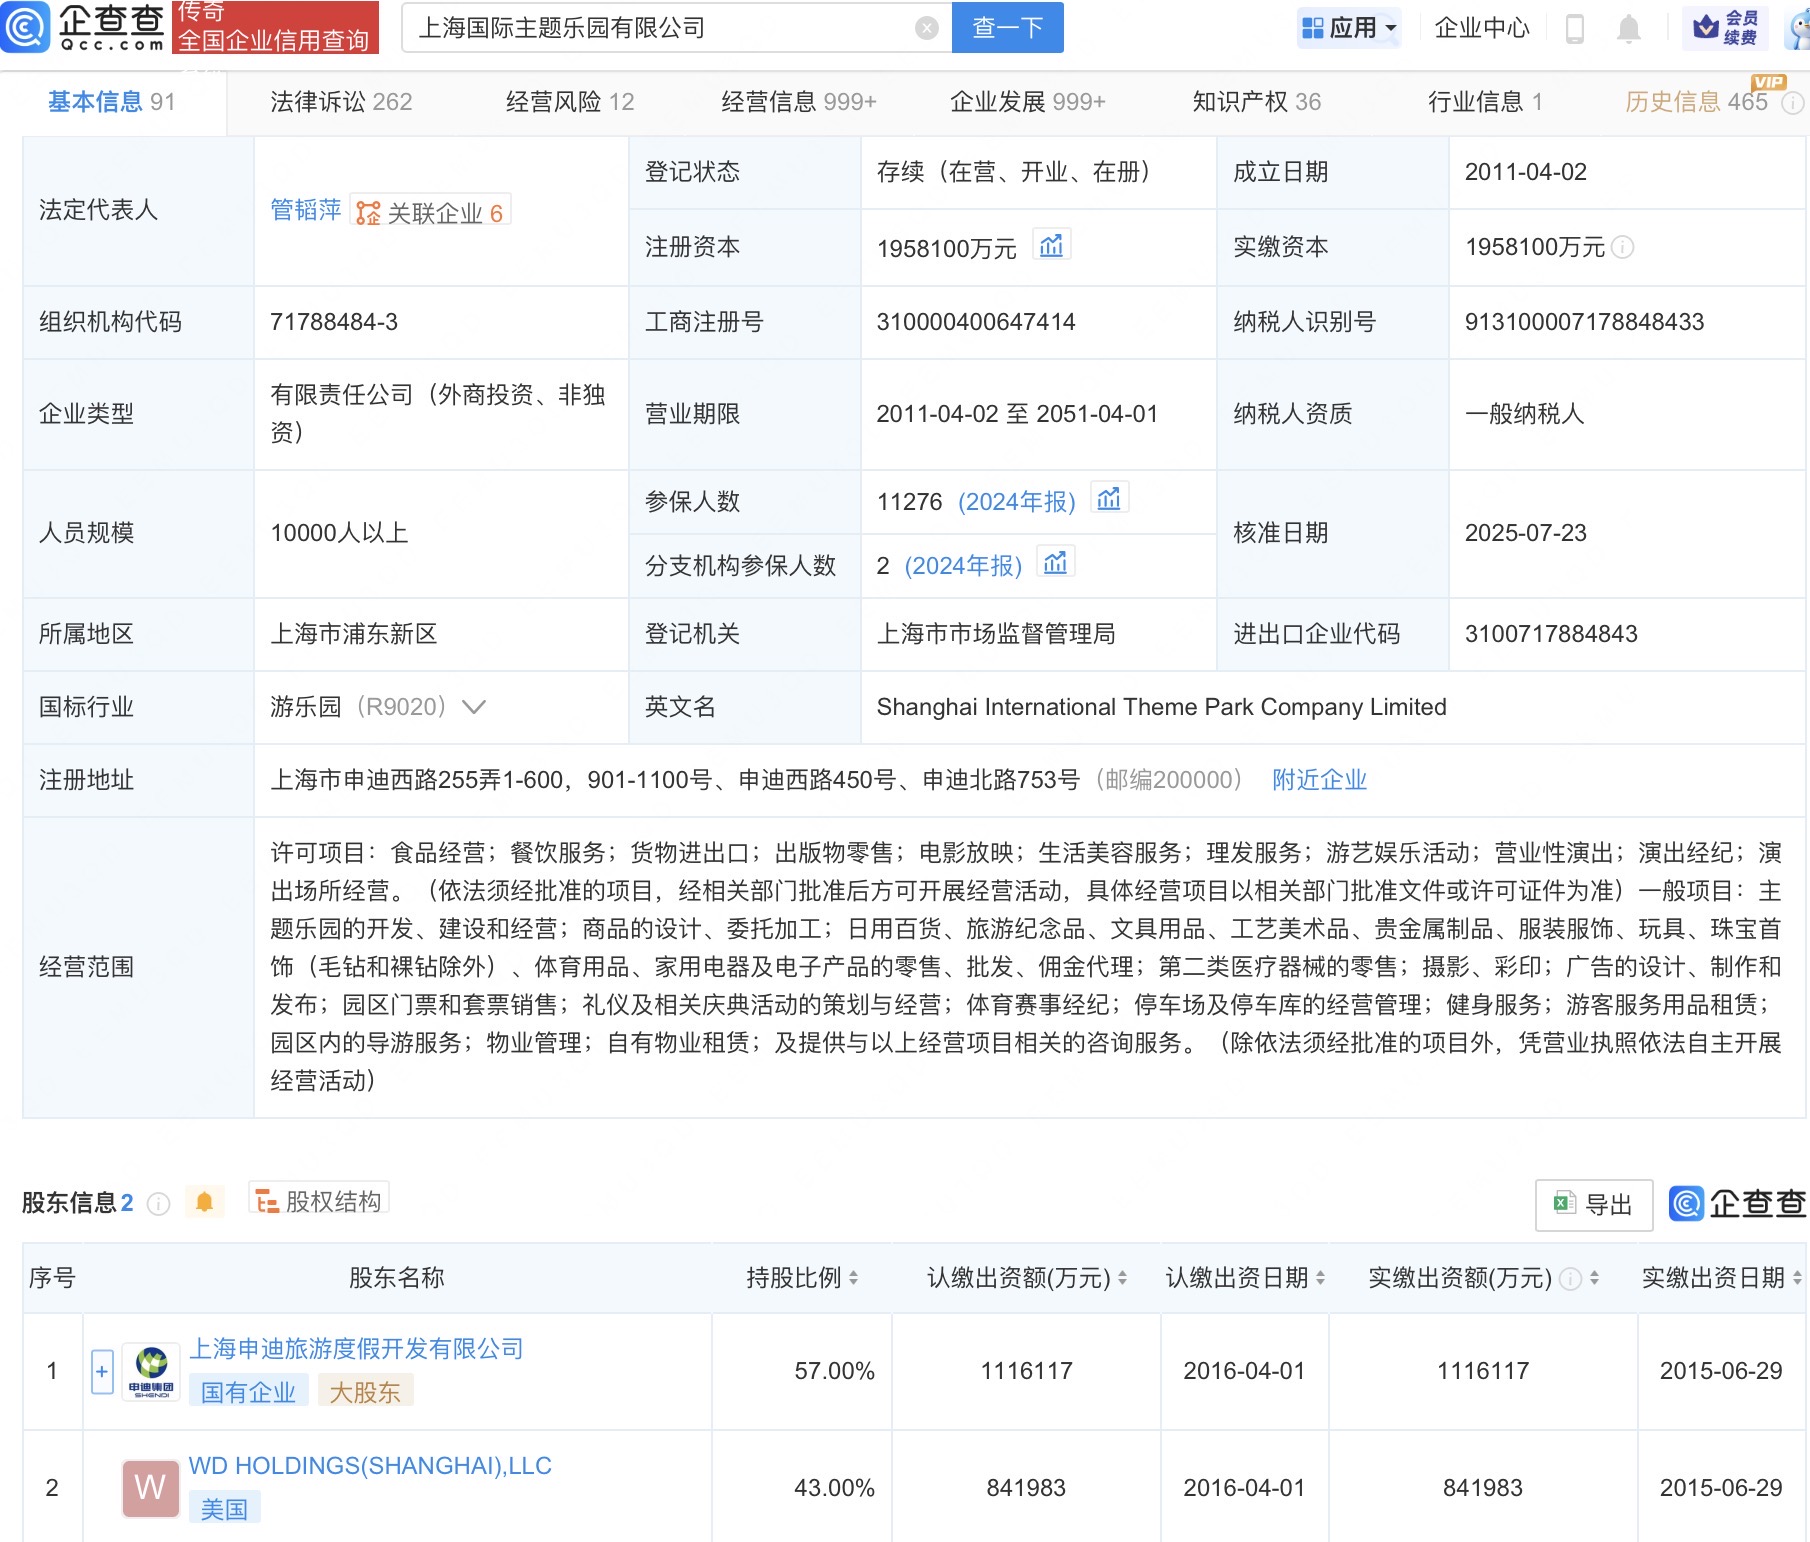This screenshot has width=1810, height=1542.
Task: Expand the 上海申迪旅游度假 shareholder row
Action: point(102,1371)
